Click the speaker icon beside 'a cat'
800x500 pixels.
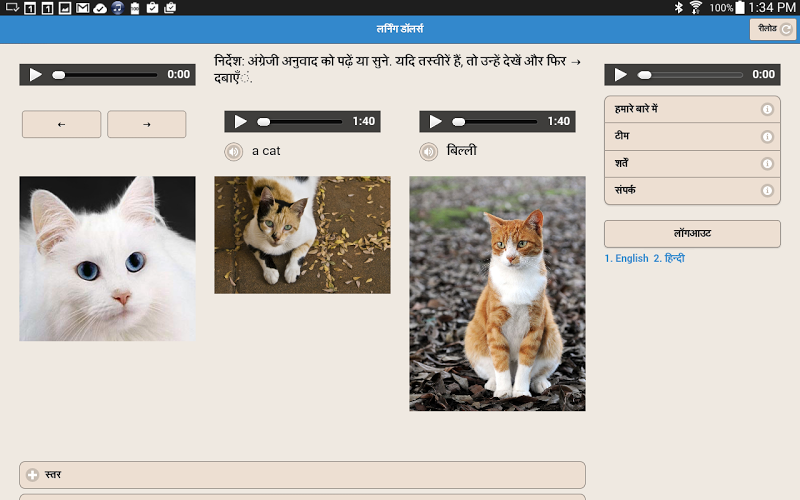(x=234, y=152)
